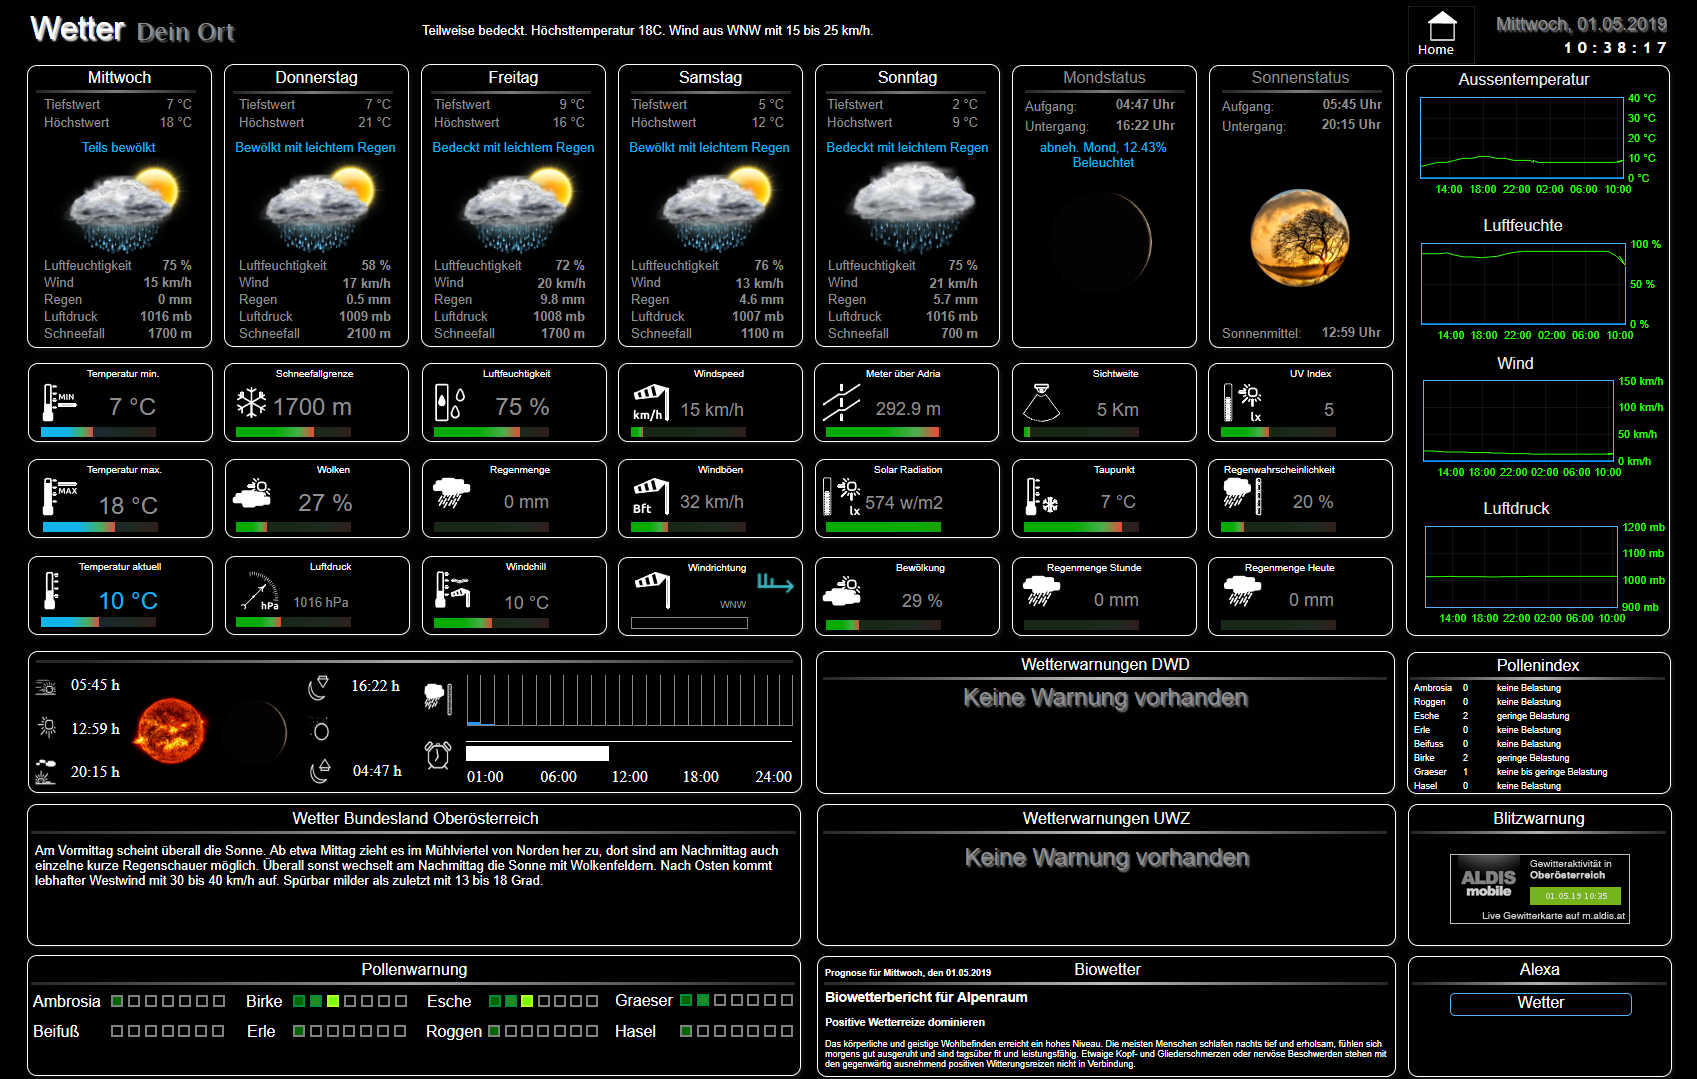Click the Luftfeuchte chart
Image resolution: width=1697 pixels, height=1079 pixels.
(1523, 283)
